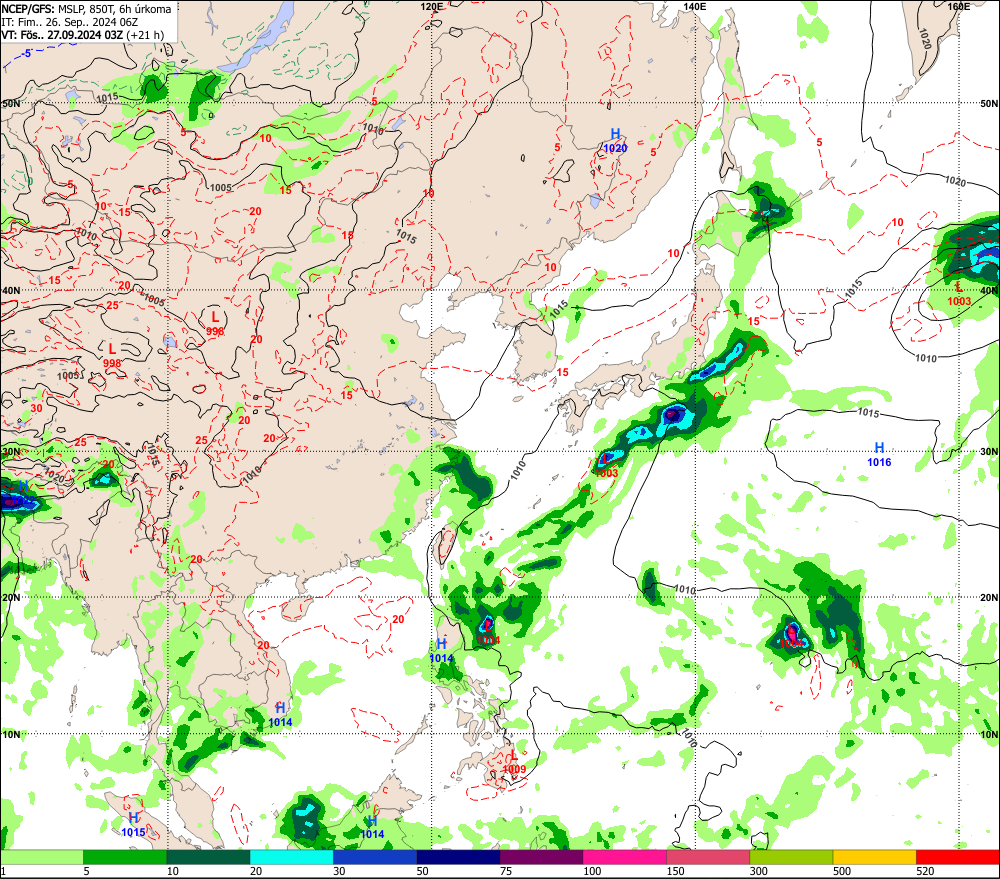Select the olive green 300–500 legend swatch
The width and height of the screenshot is (1000, 879).
tap(791, 857)
